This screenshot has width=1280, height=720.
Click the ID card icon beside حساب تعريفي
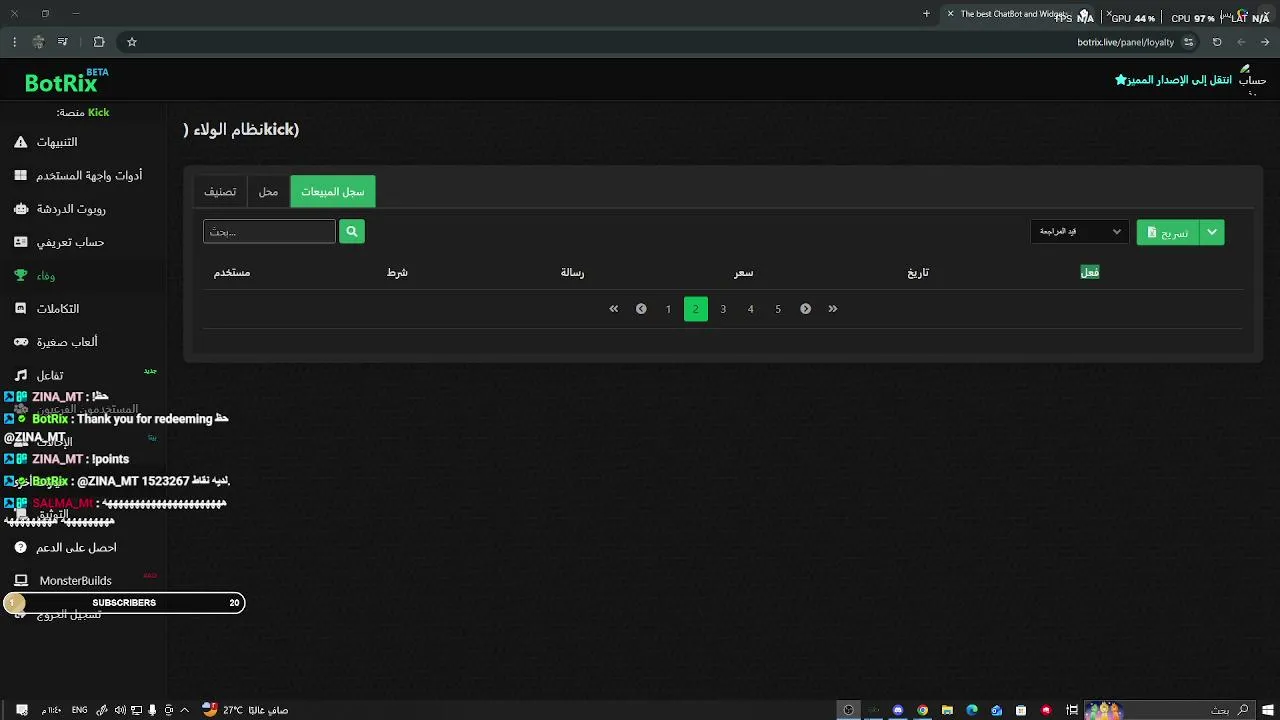coord(20,242)
